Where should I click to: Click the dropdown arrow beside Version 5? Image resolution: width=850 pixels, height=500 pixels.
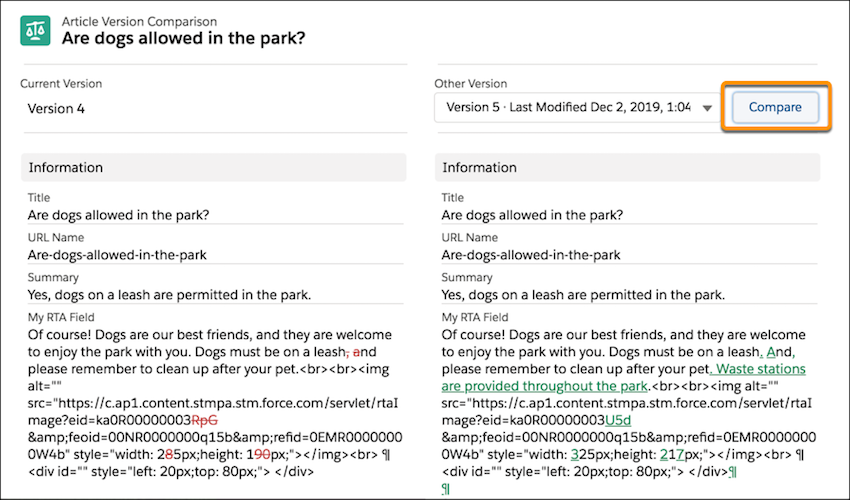[707, 108]
